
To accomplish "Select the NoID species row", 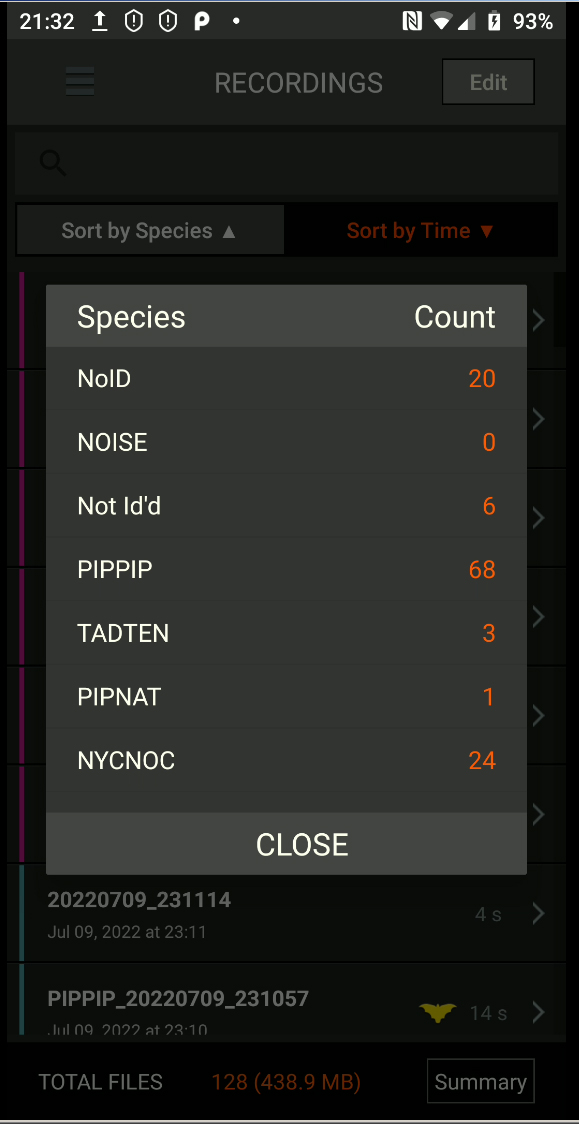I will 287,378.
